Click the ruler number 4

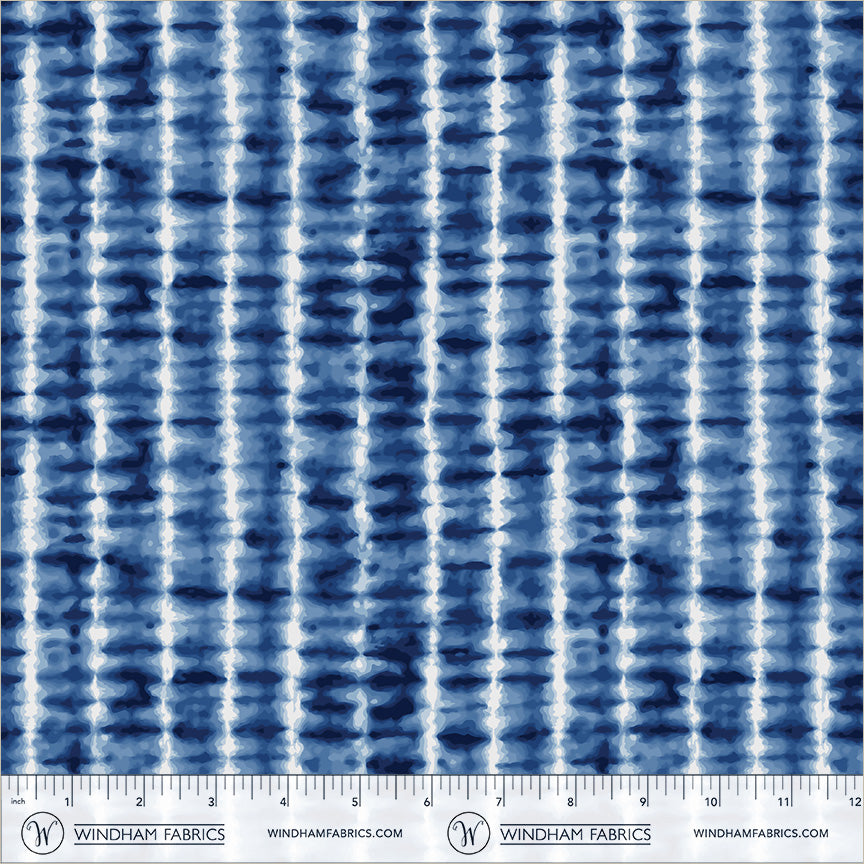point(283,802)
